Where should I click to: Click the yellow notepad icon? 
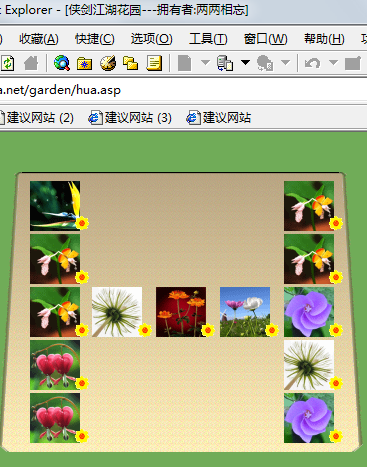(154, 63)
